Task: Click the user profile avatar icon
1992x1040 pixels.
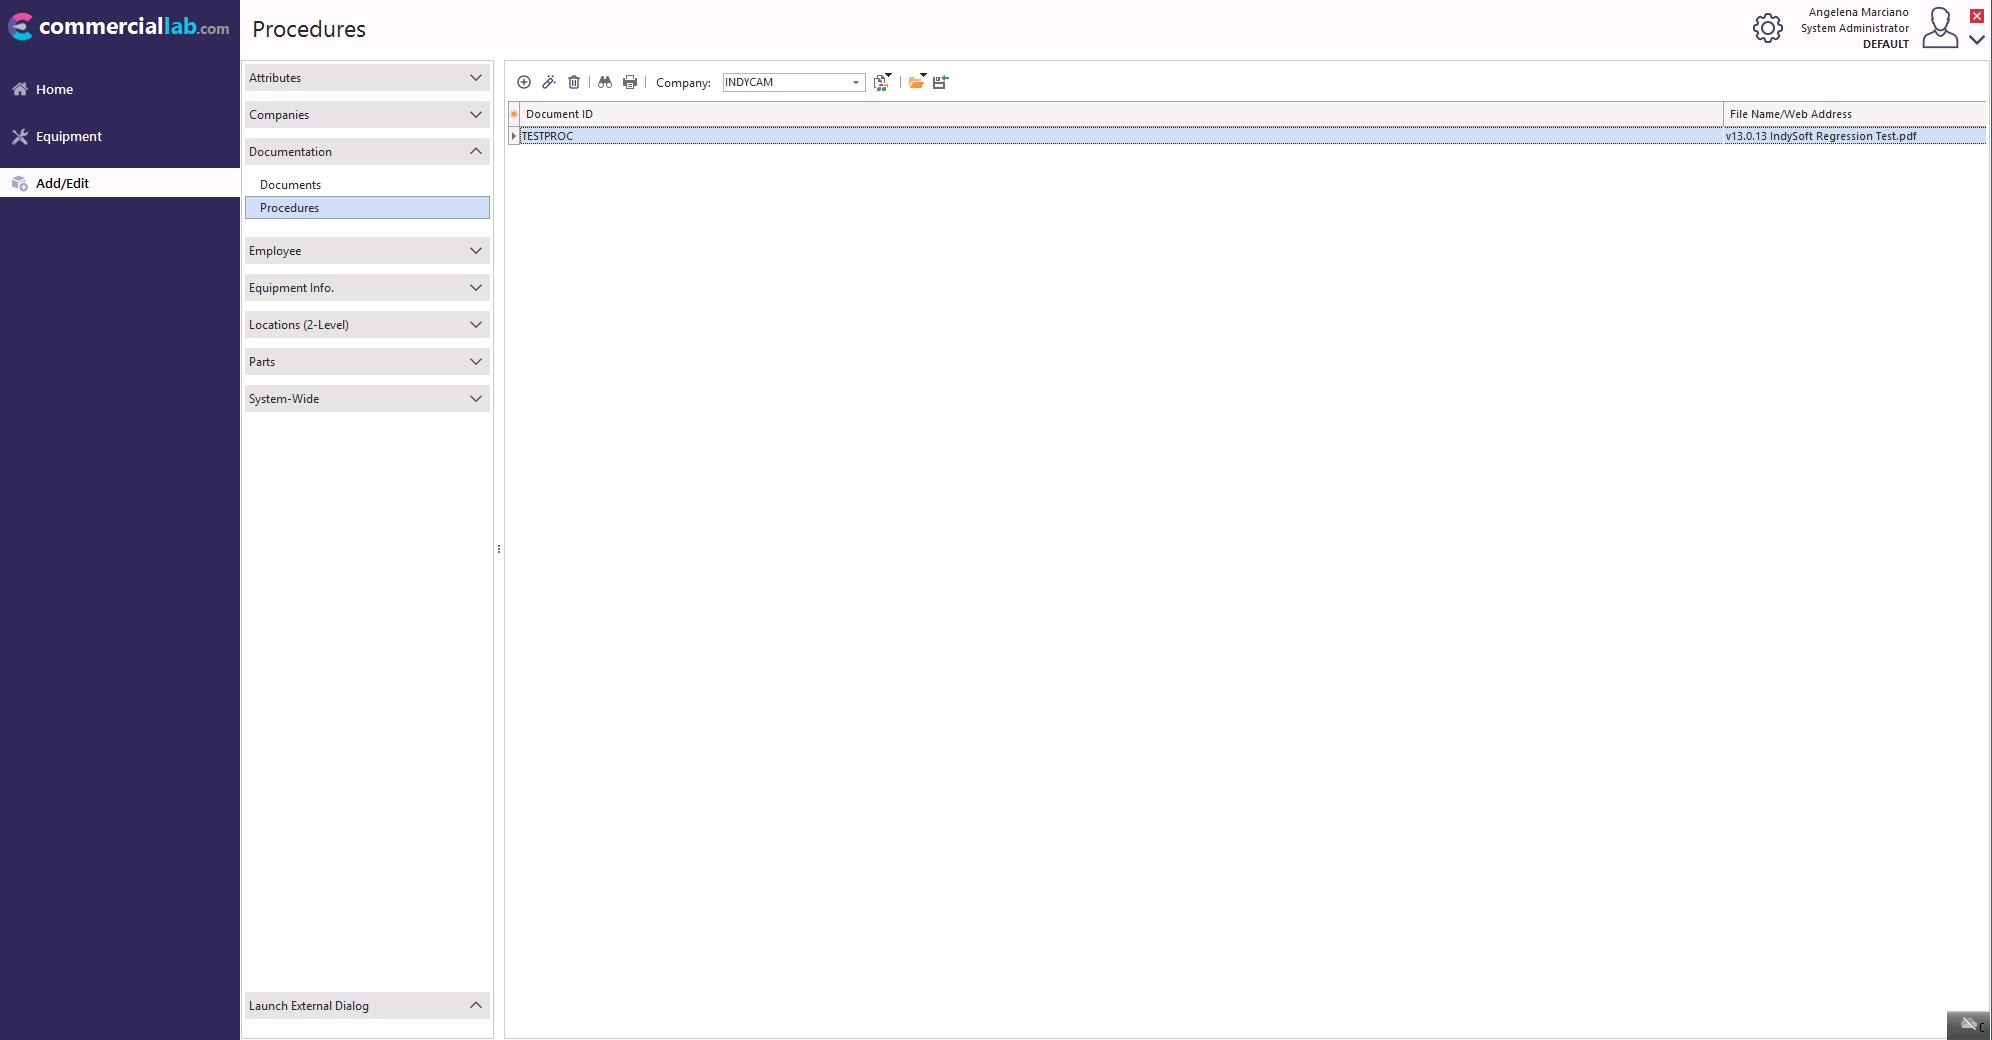Action: click(x=1940, y=28)
